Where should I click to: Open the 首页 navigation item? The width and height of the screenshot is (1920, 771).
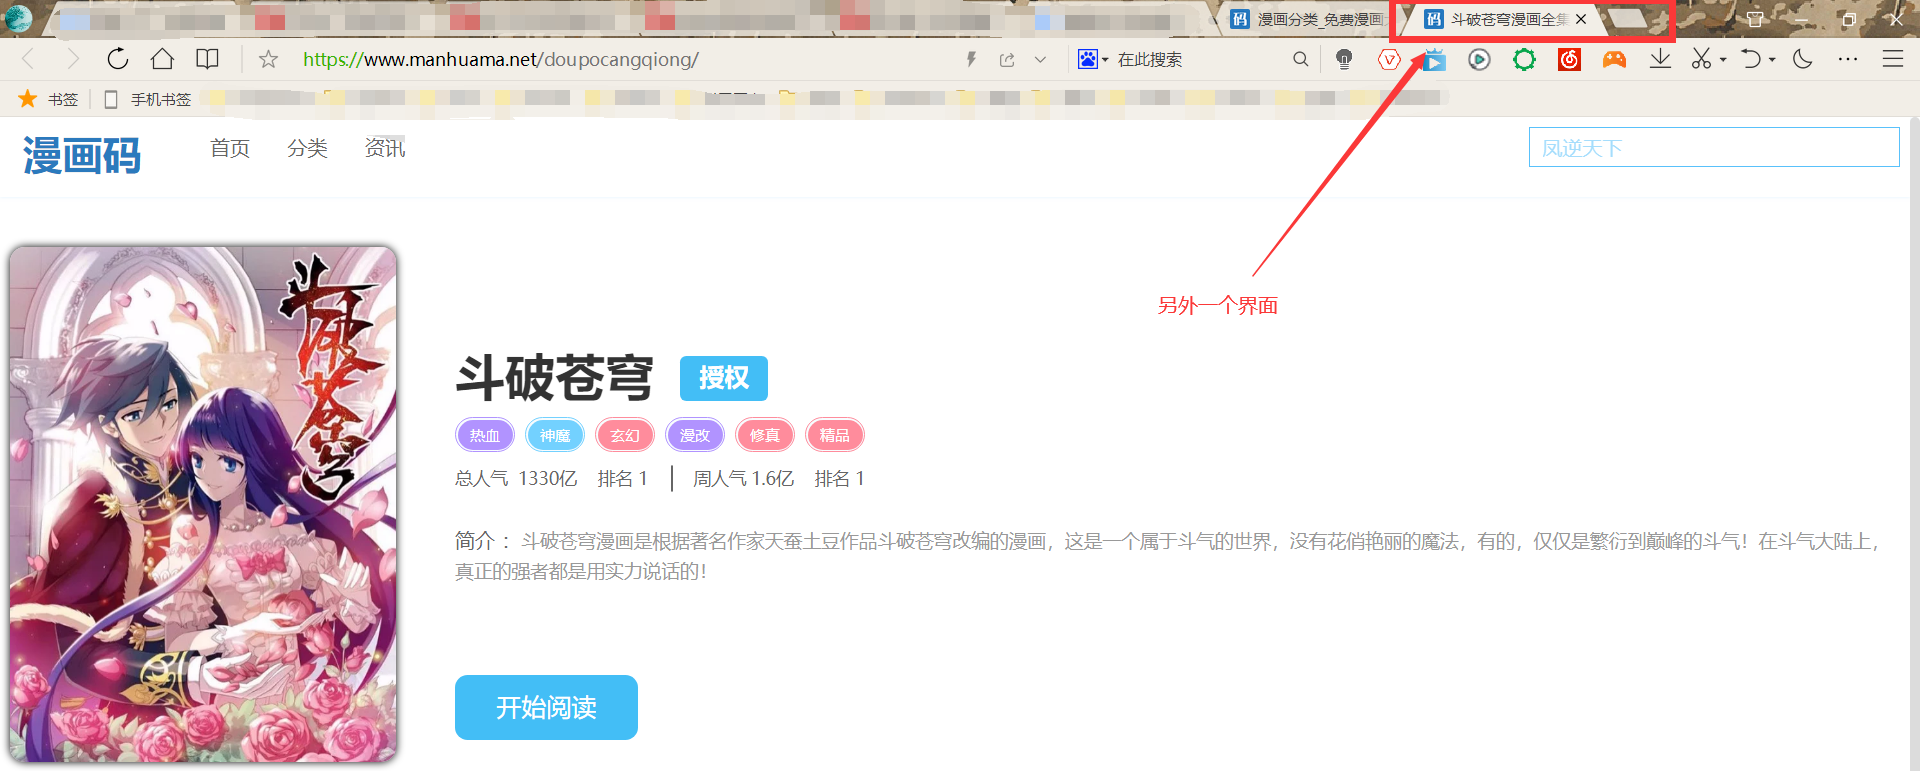point(230,148)
